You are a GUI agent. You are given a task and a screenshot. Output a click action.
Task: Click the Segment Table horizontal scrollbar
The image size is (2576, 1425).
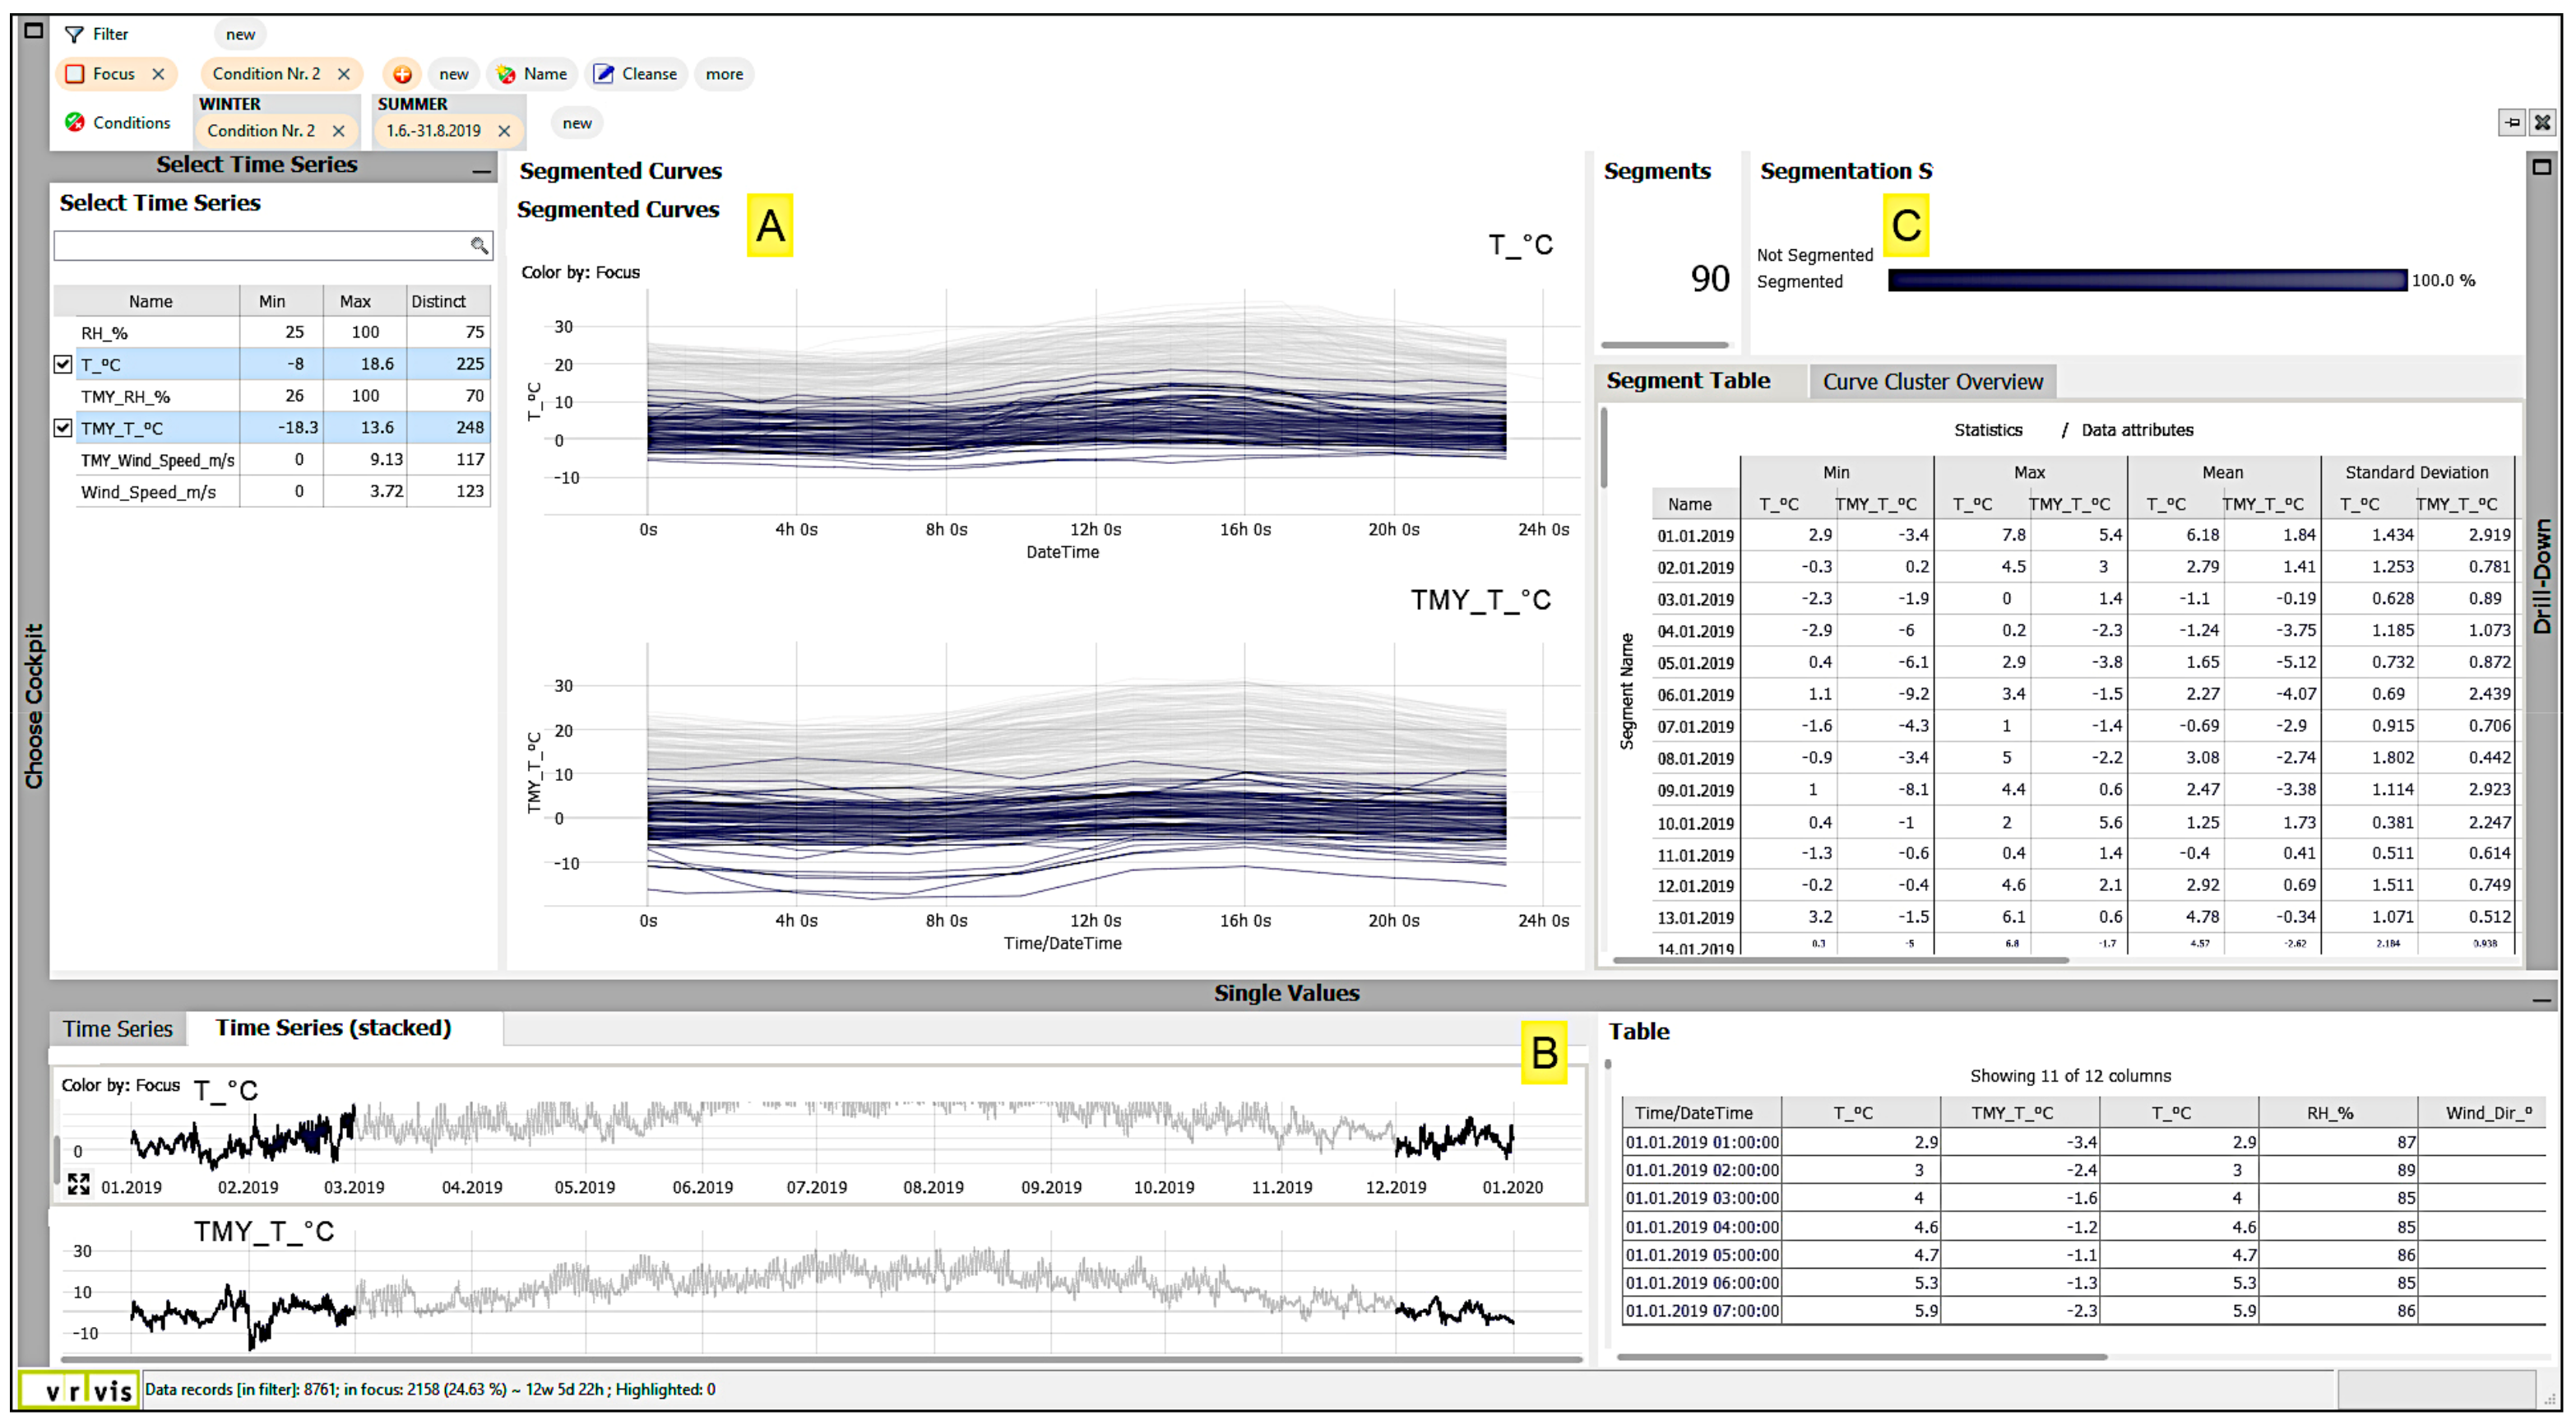pyautogui.click(x=1840, y=960)
